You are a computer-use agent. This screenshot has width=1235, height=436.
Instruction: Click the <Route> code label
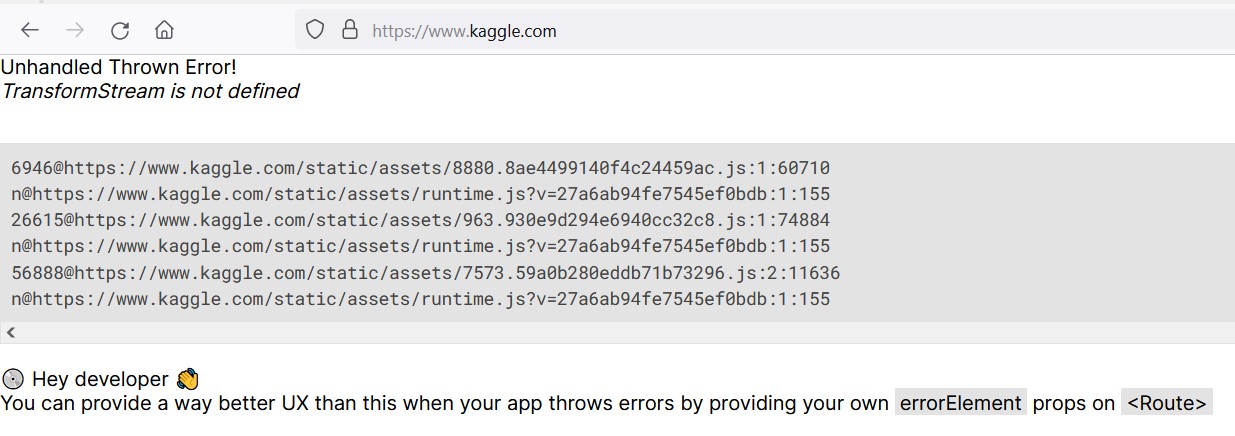click(x=1166, y=403)
